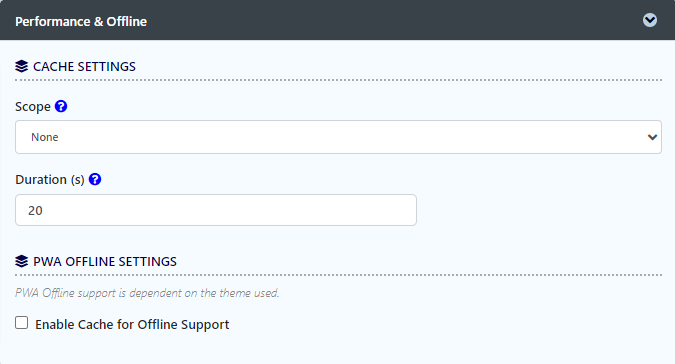675x364 pixels.
Task: Click the Scope field label
Action: click(x=33, y=107)
